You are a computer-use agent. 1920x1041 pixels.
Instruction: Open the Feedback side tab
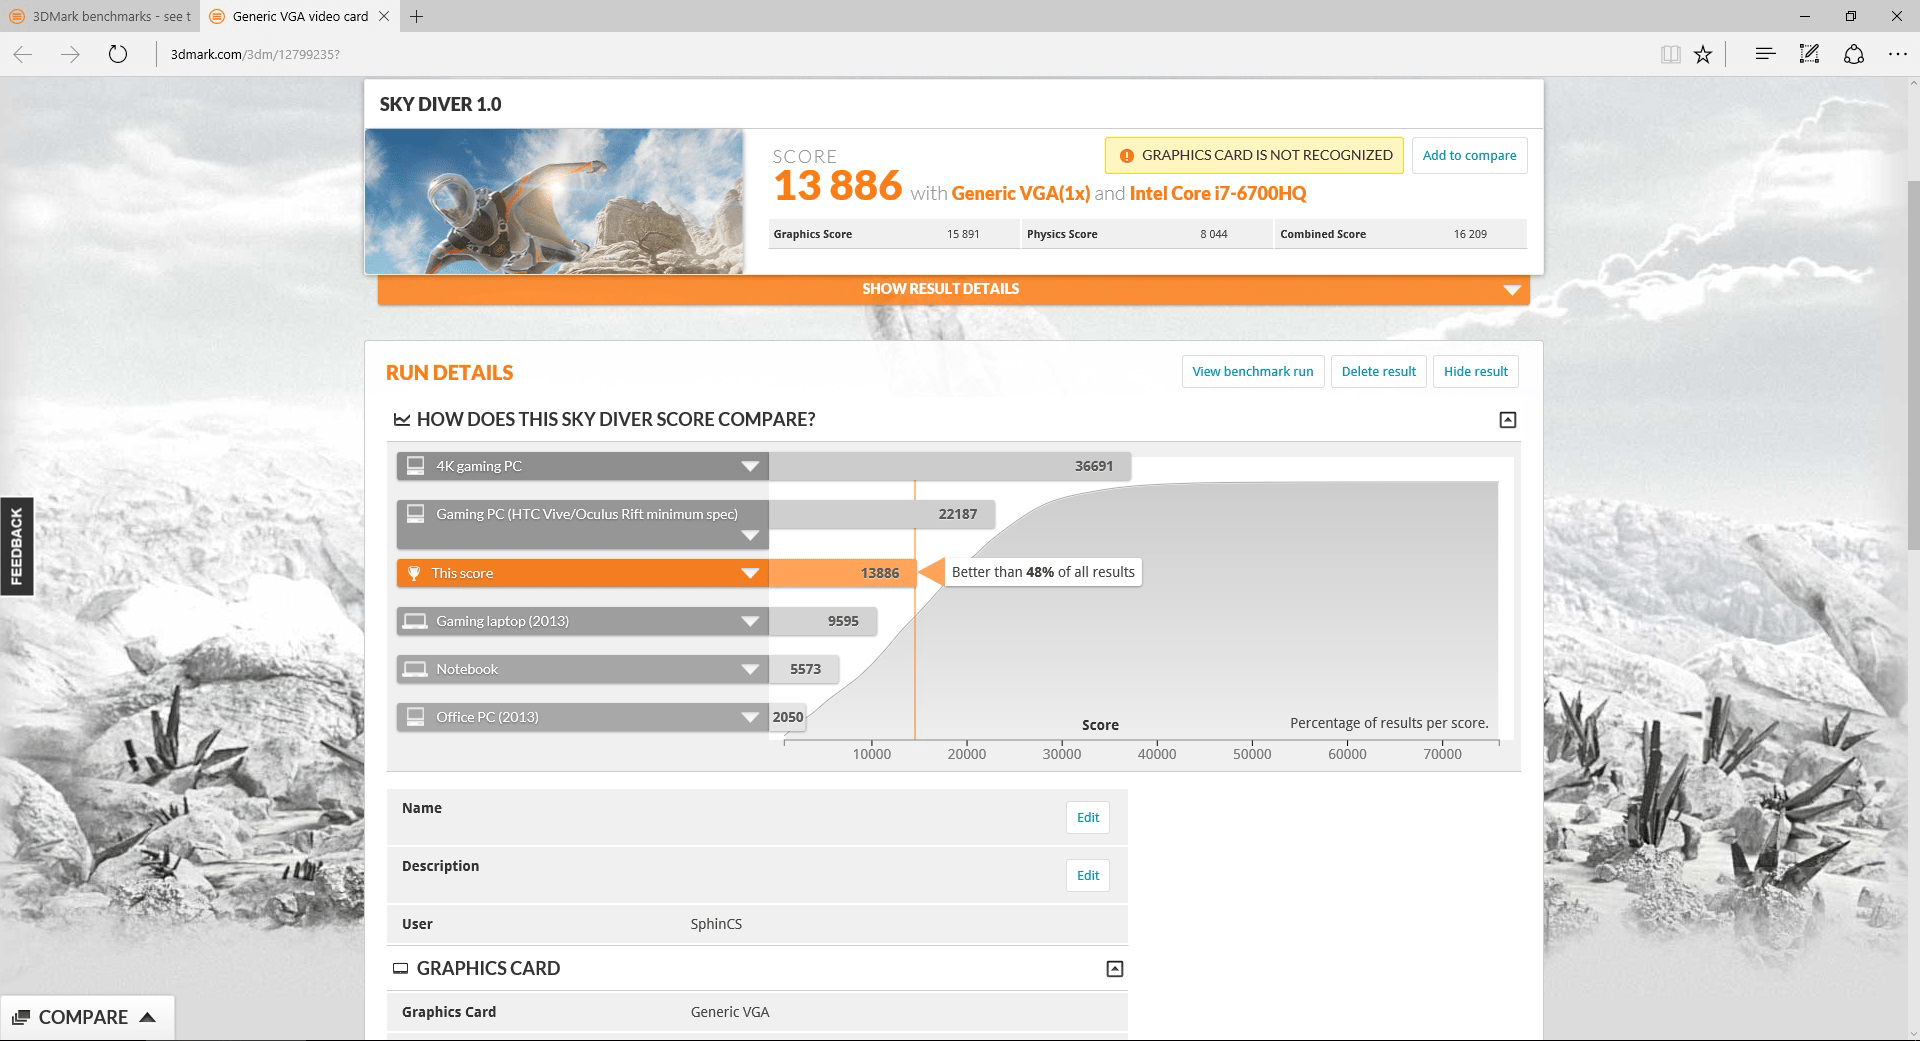(17, 546)
